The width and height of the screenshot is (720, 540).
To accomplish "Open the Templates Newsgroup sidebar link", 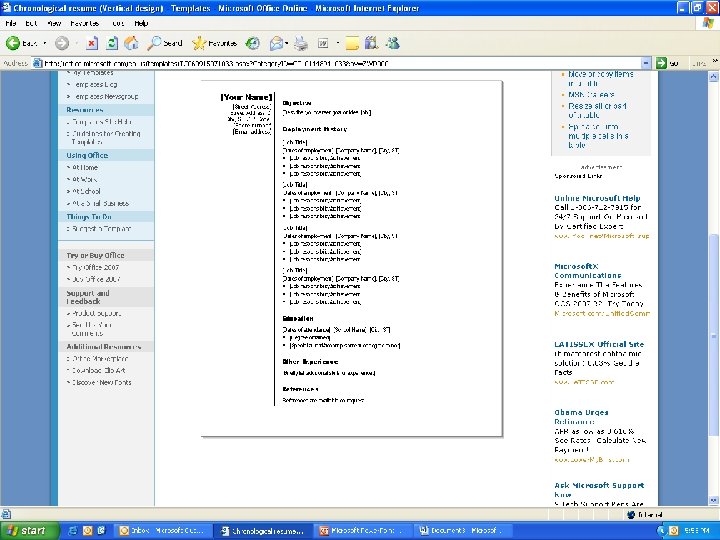I will (106, 96).
